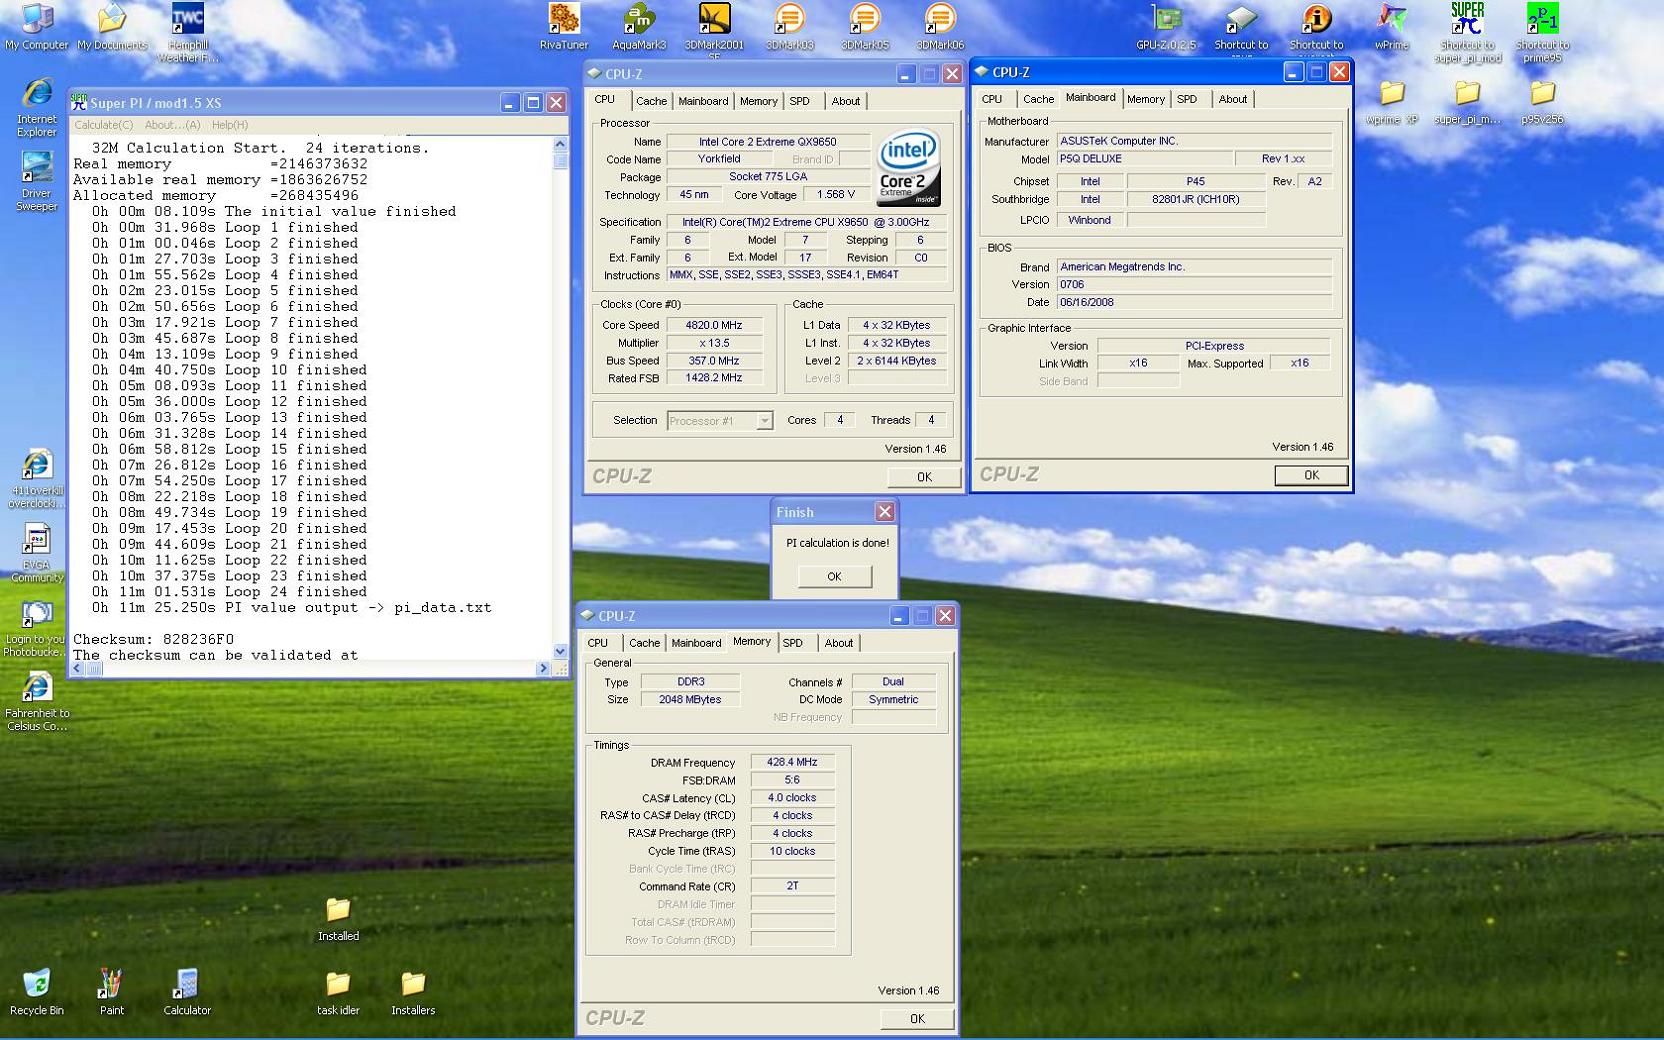Select CPU tab in Mainboard CPU-Z window
This screenshot has width=1664, height=1040.
click(992, 99)
